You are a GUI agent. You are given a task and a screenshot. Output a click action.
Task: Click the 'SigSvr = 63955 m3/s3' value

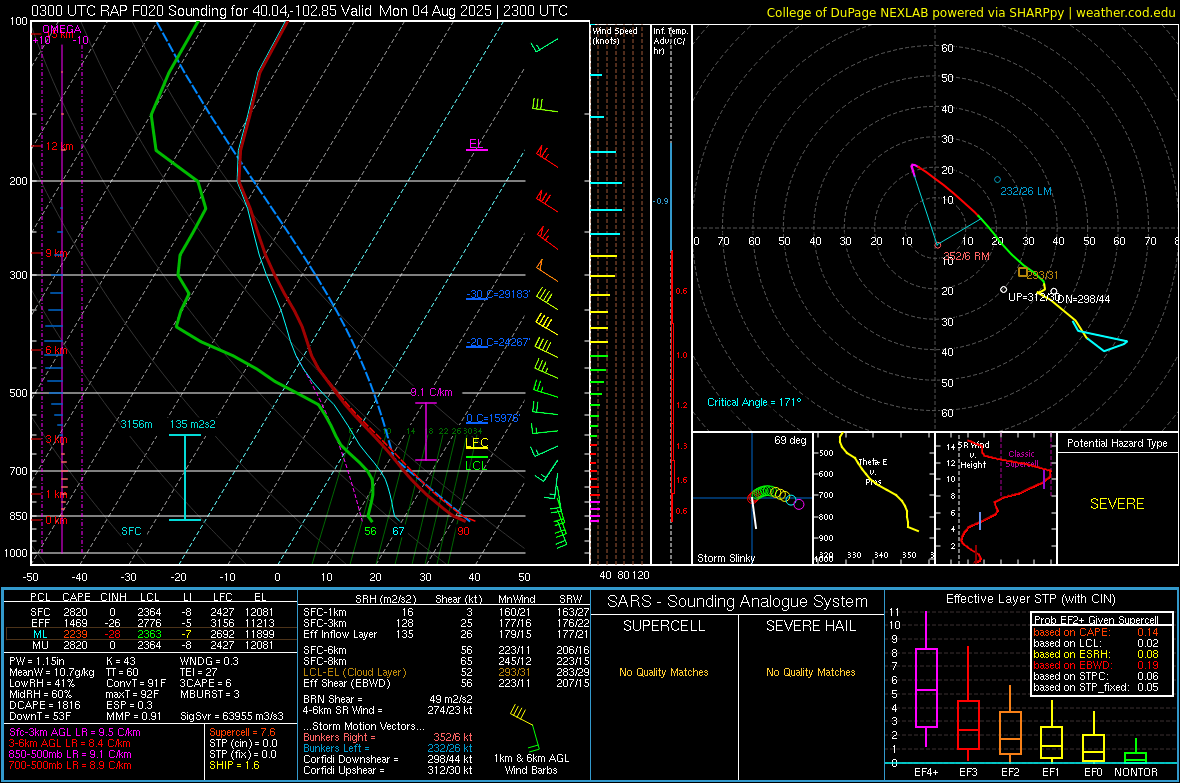232,716
